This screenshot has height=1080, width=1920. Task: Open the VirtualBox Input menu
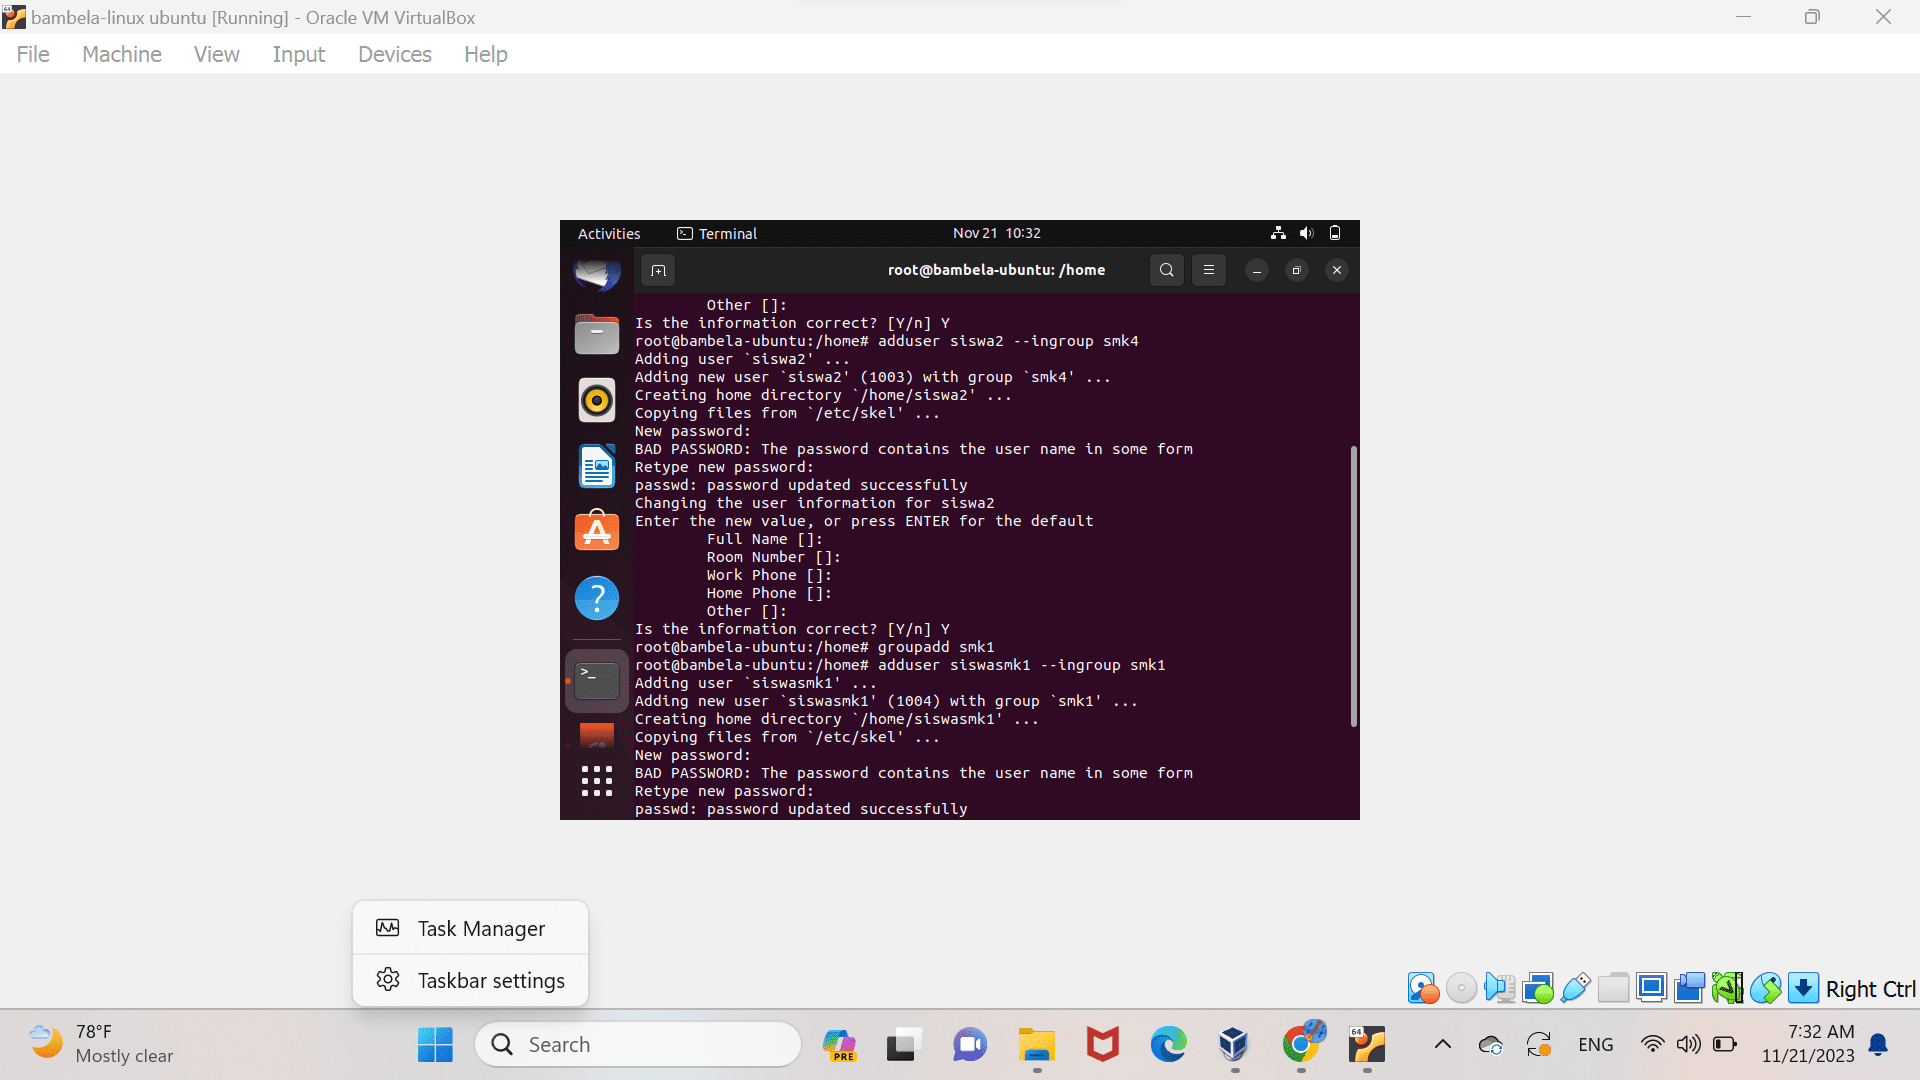coord(299,54)
